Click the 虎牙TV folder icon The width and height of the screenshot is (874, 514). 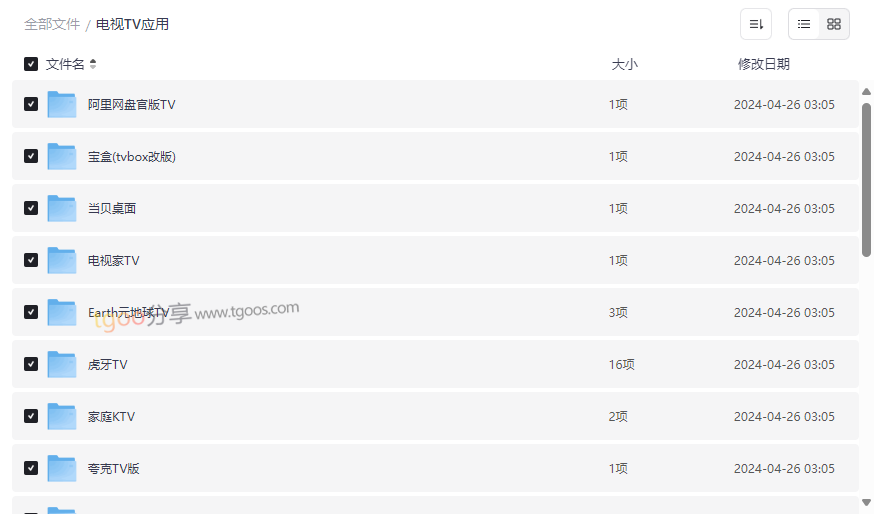tap(61, 365)
